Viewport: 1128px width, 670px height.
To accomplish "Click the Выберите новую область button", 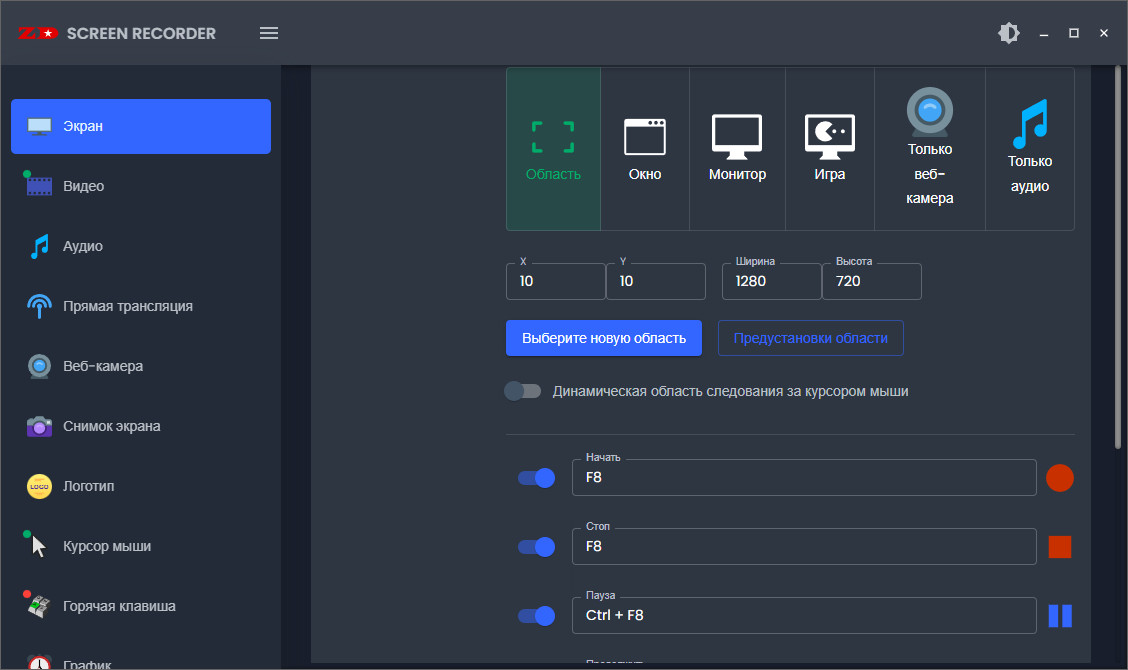I will coord(604,338).
